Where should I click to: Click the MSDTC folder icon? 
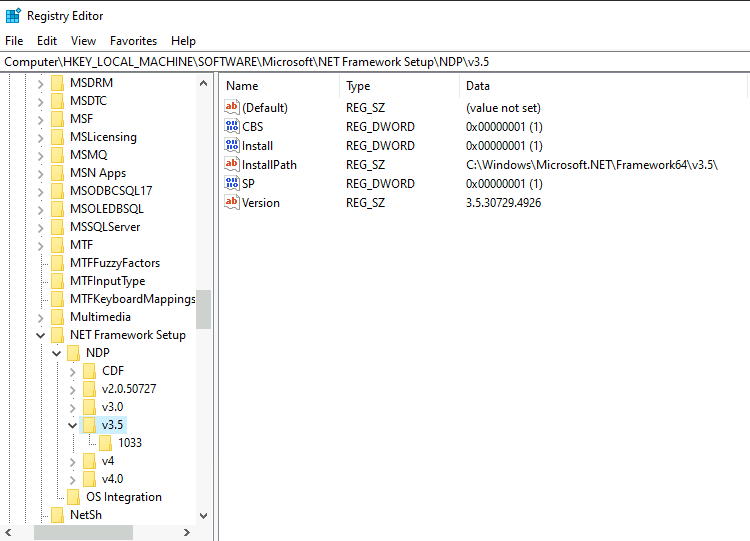57,101
